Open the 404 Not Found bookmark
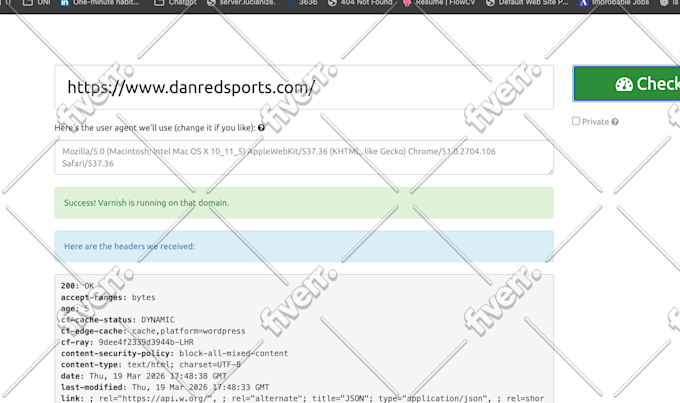This screenshot has height=403, width=680. point(360,3)
